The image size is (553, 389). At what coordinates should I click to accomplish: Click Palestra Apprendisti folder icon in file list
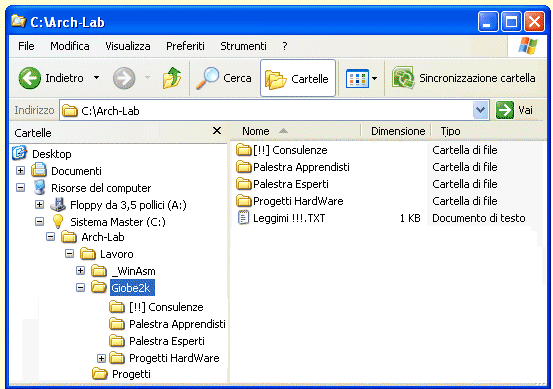point(243,167)
